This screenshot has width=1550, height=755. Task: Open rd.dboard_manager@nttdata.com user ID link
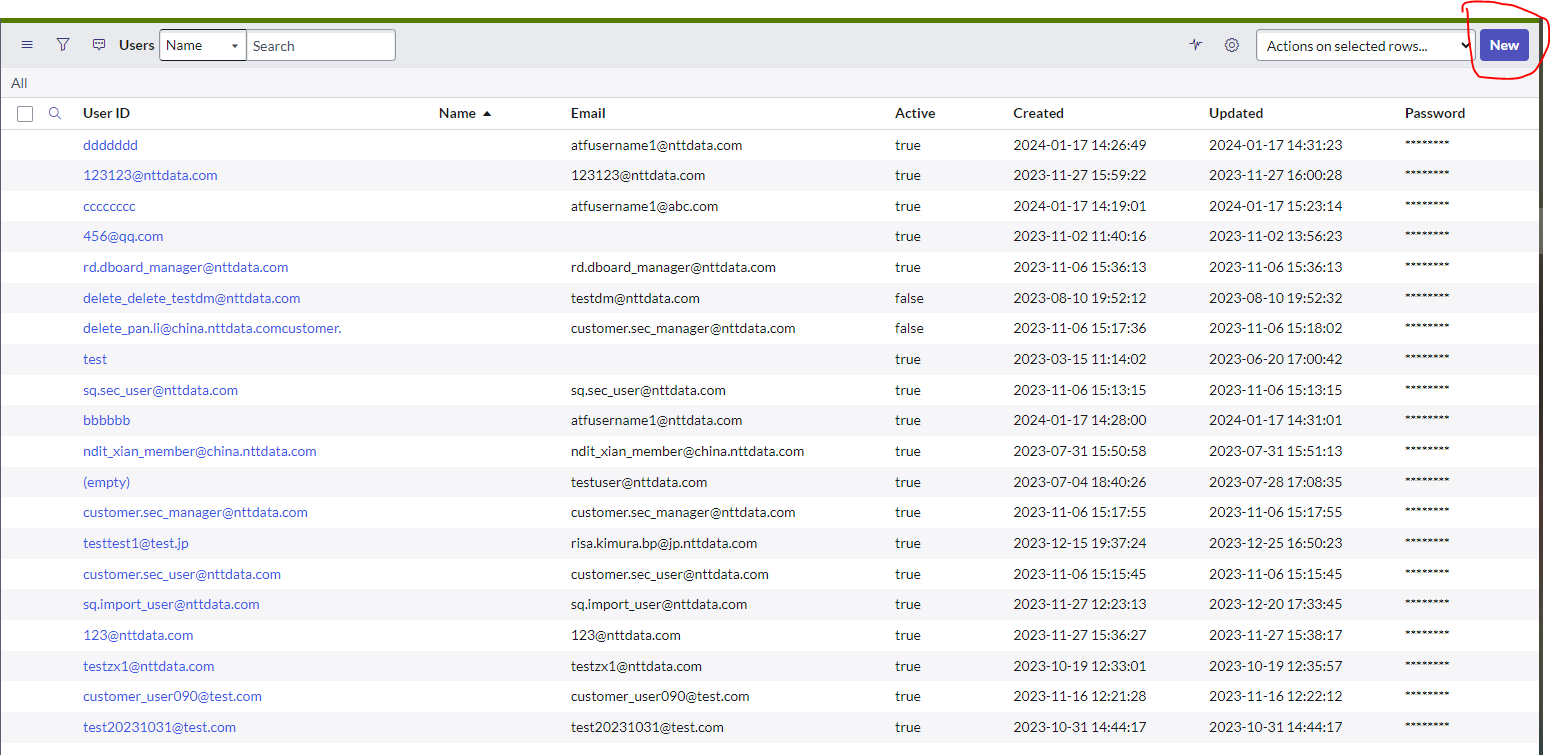tap(185, 267)
